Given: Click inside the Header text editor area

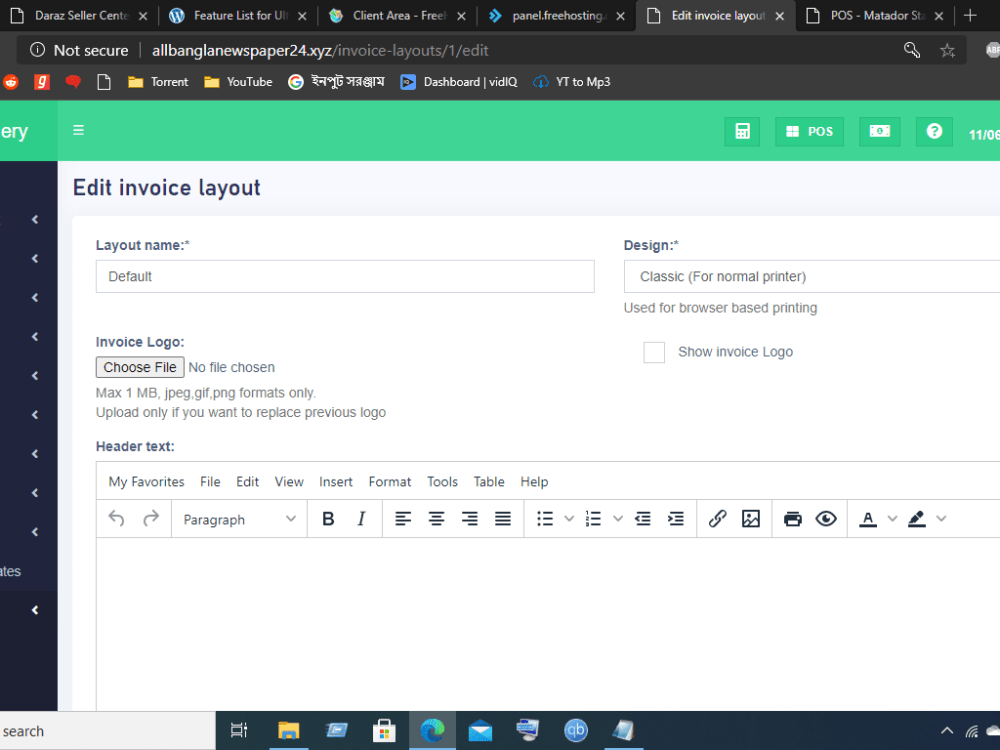Looking at the screenshot, I should point(548,624).
